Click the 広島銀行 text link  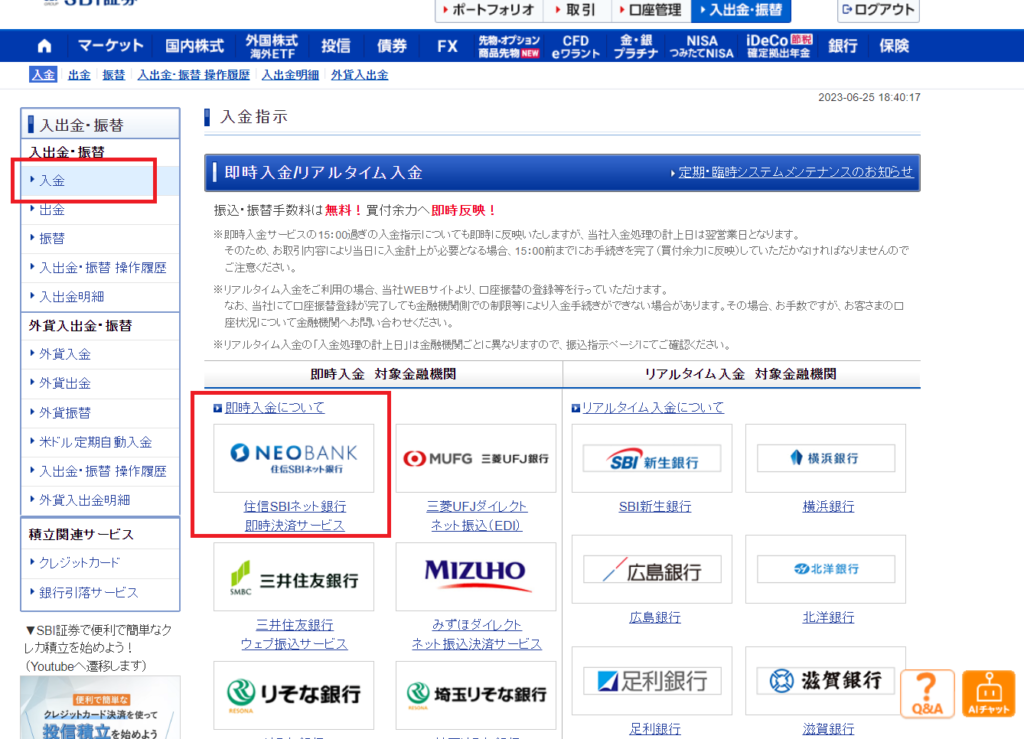pyautogui.click(x=655, y=618)
